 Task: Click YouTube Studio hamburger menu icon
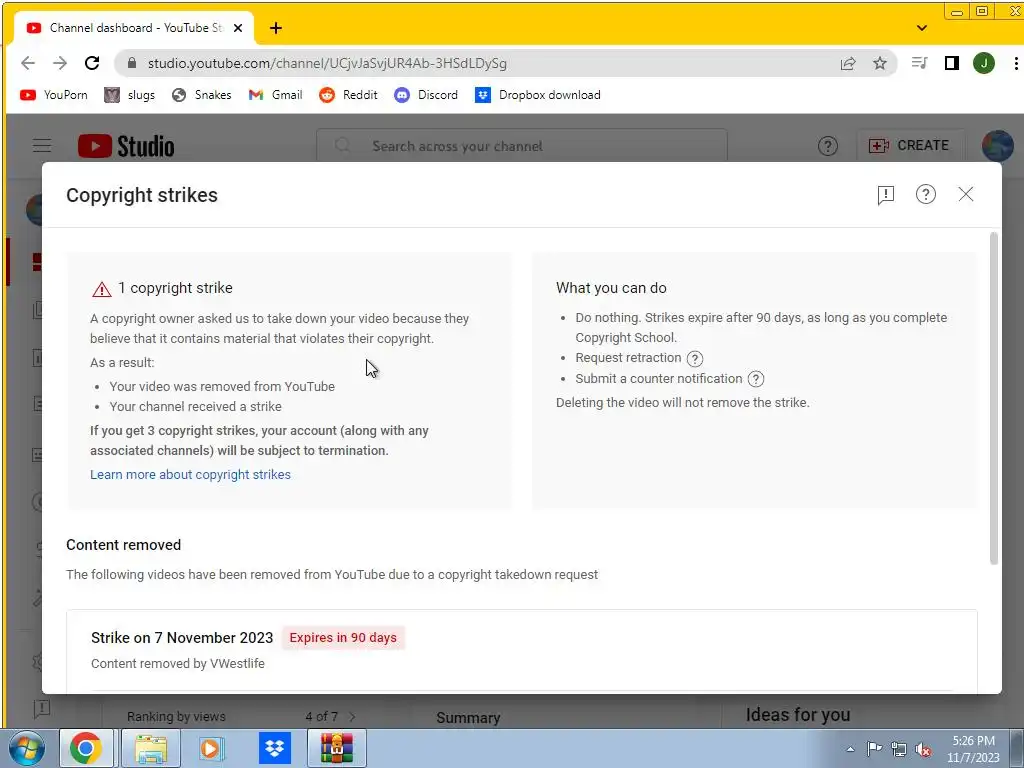click(x=42, y=146)
